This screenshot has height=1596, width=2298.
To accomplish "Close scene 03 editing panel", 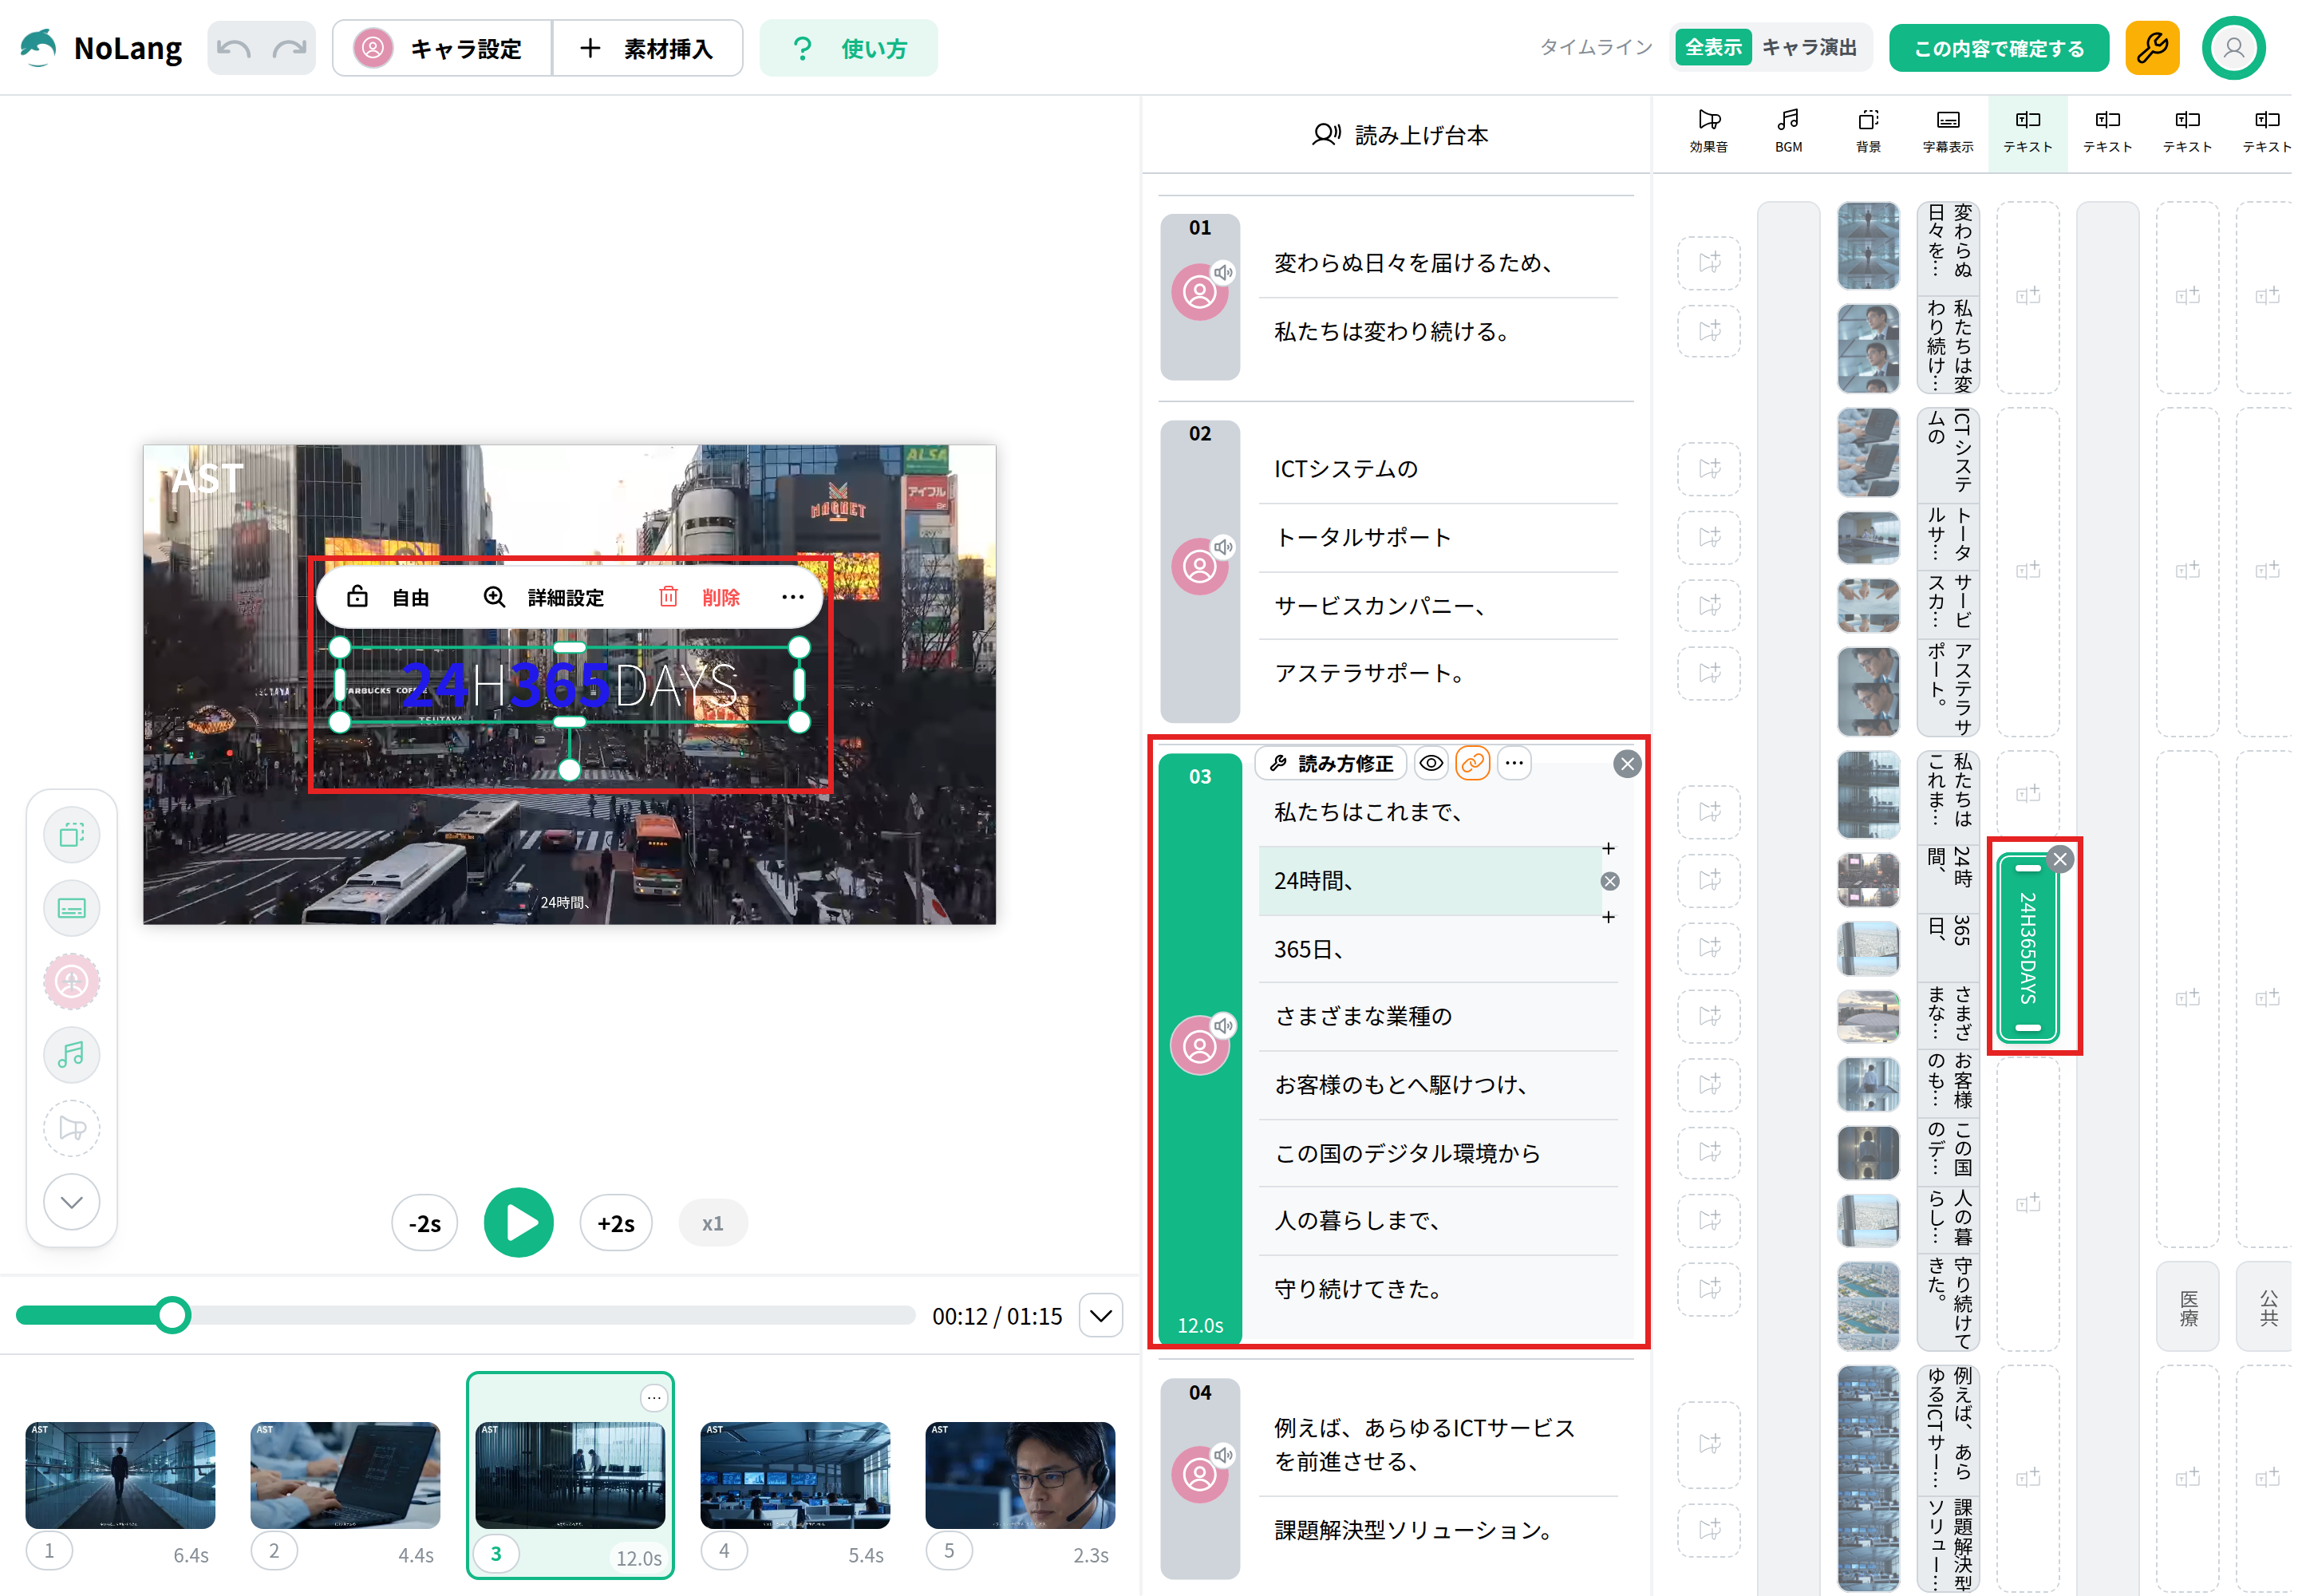I will tap(1627, 764).
